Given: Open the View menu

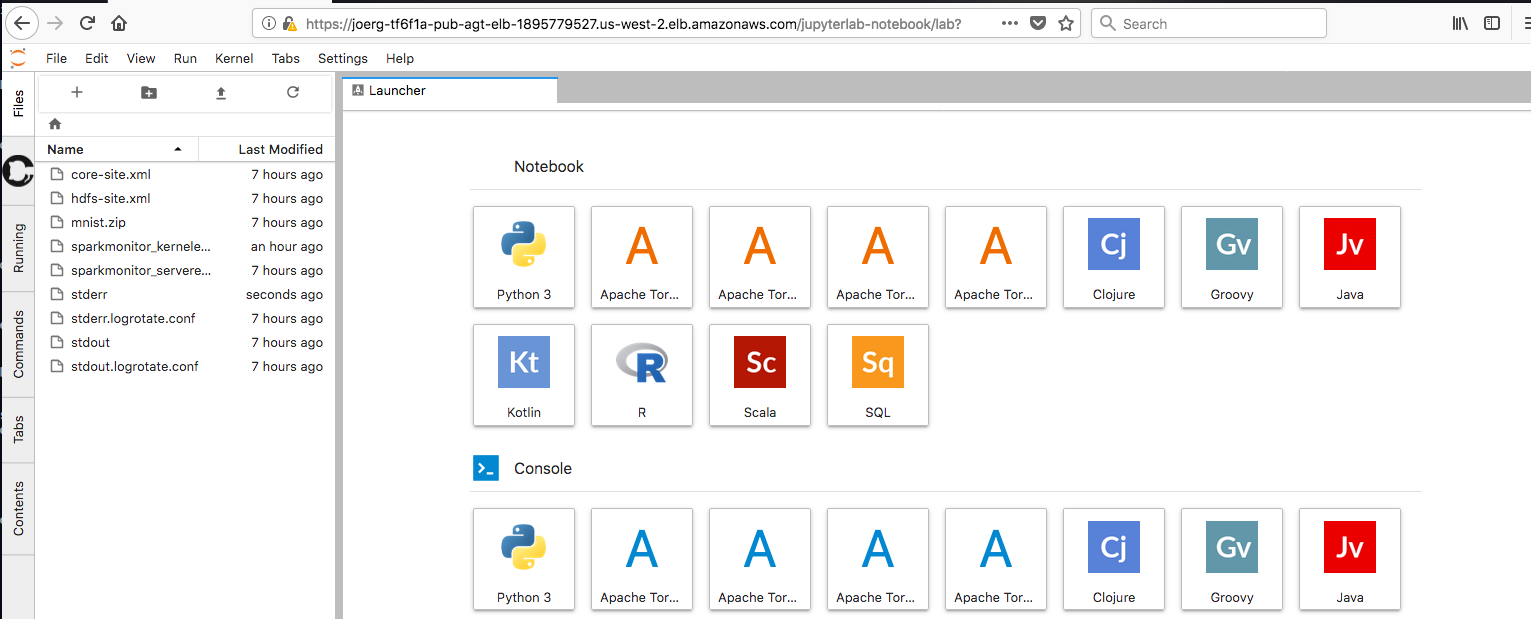Looking at the screenshot, I should tap(141, 58).
